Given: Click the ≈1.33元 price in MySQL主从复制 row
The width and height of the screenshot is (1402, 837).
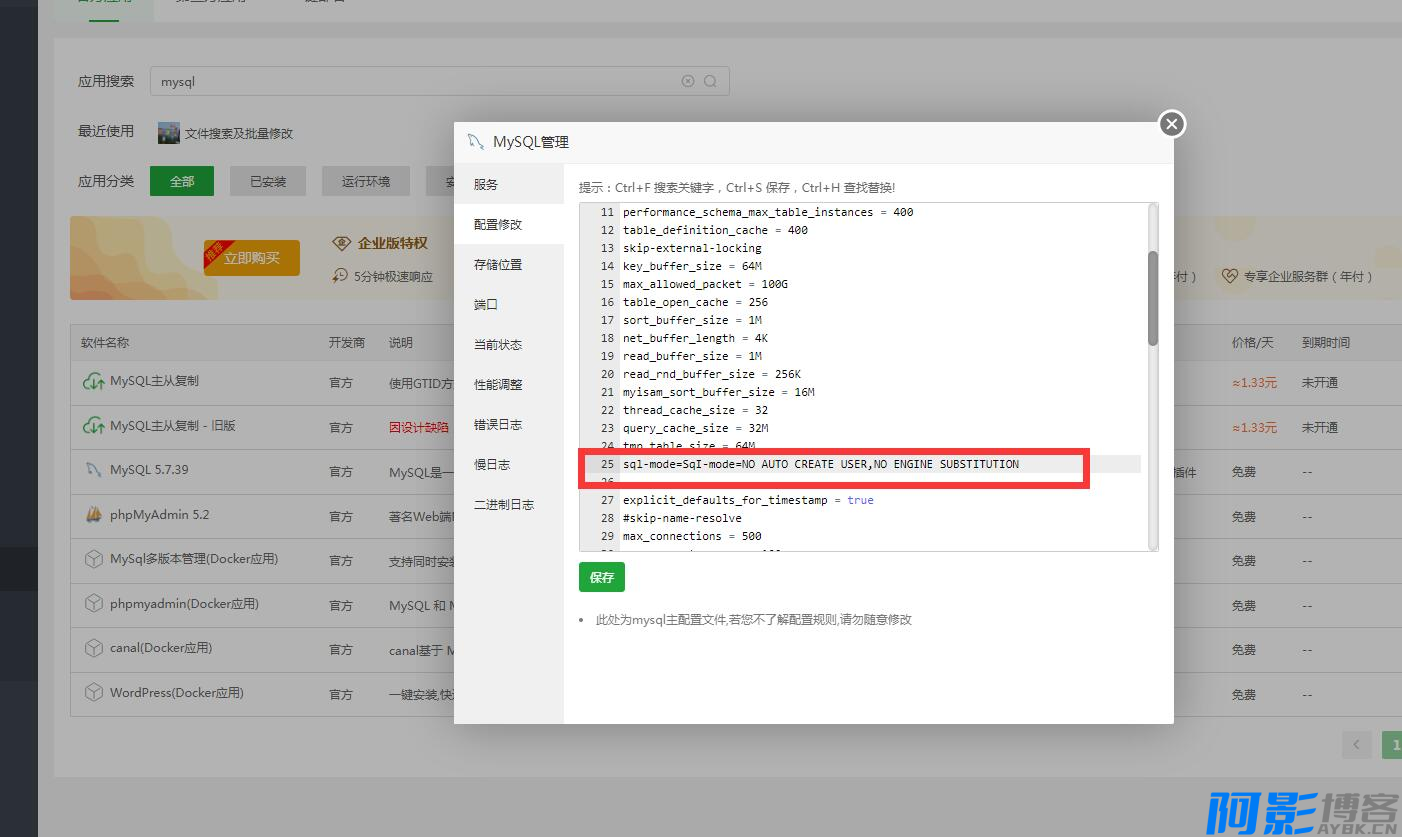Looking at the screenshot, I should click(x=1254, y=382).
